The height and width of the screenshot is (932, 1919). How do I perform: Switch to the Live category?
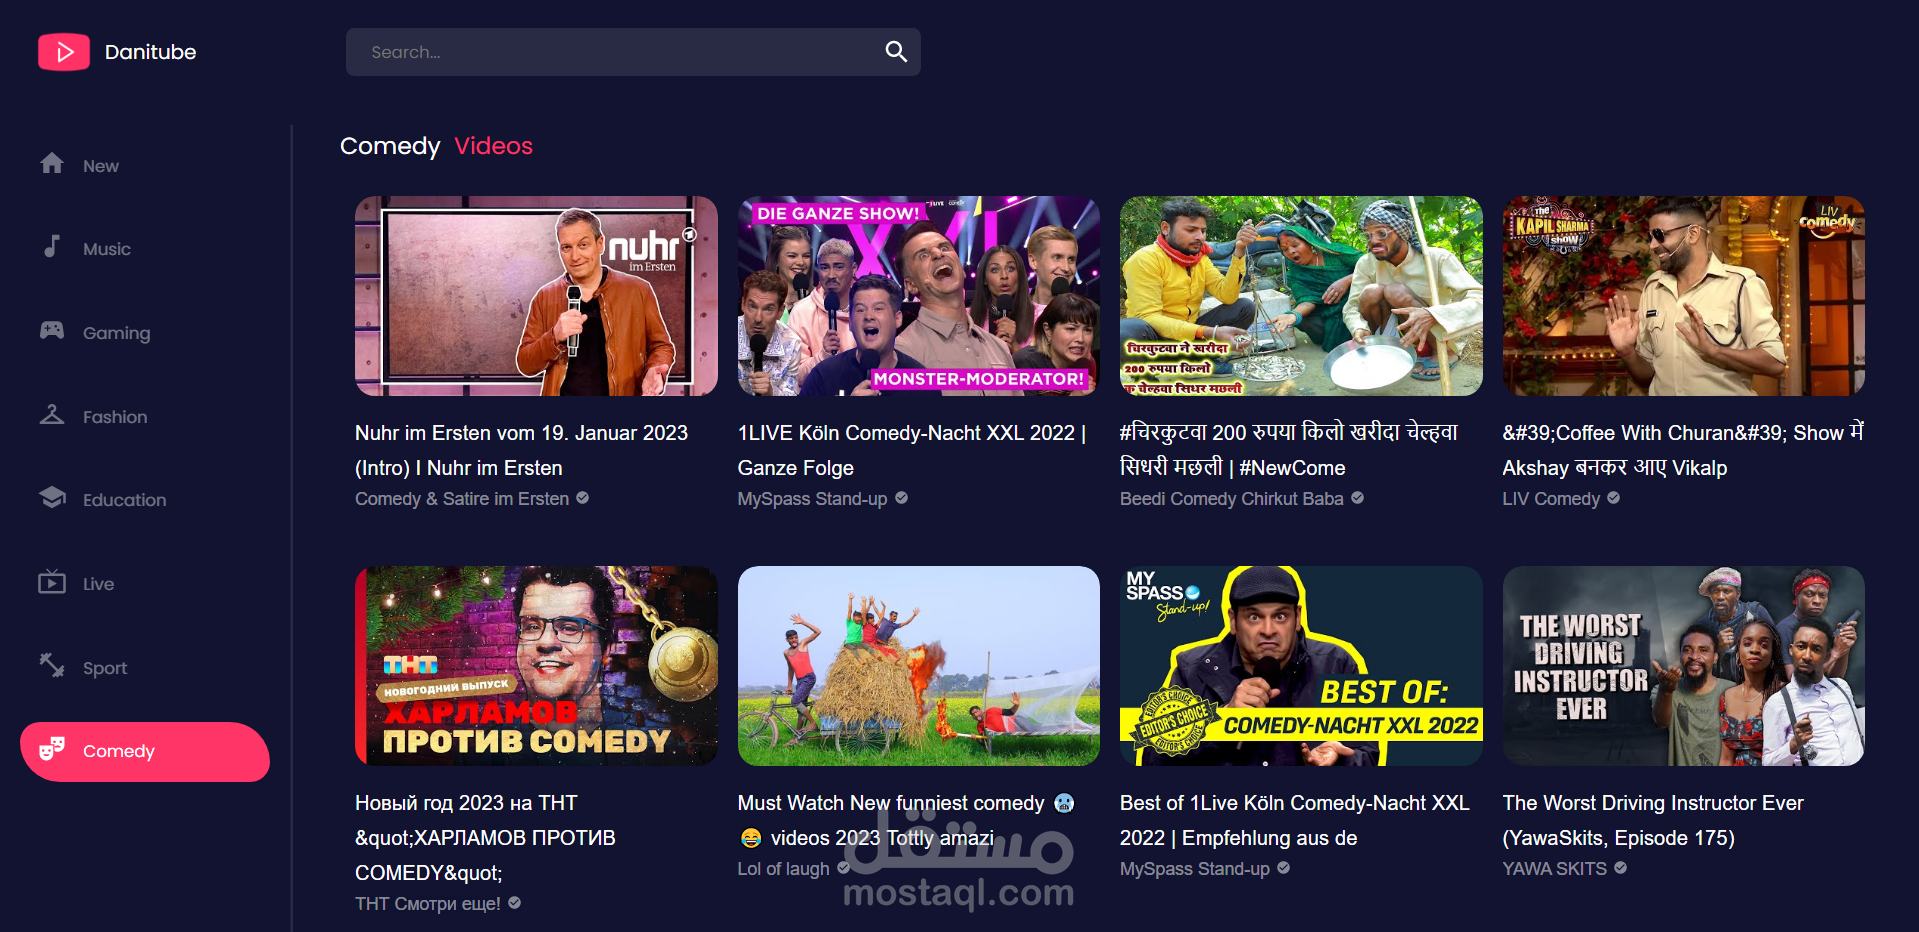(x=145, y=584)
